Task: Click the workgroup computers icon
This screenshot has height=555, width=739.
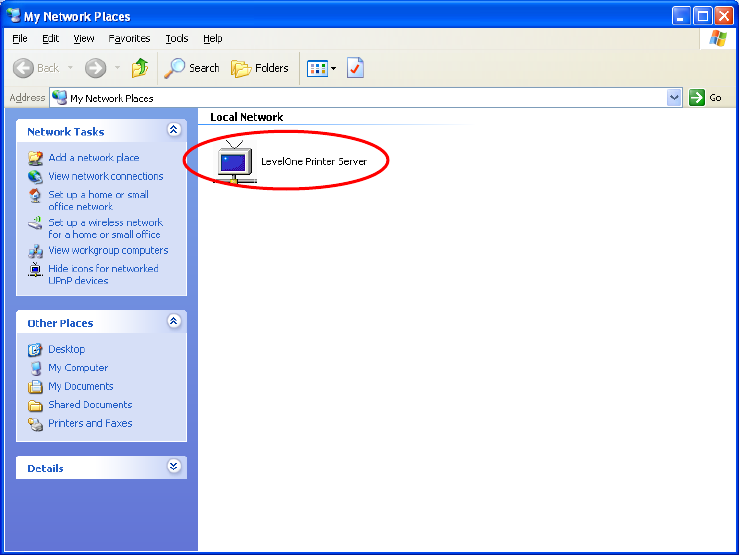Action: coord(35,251)
